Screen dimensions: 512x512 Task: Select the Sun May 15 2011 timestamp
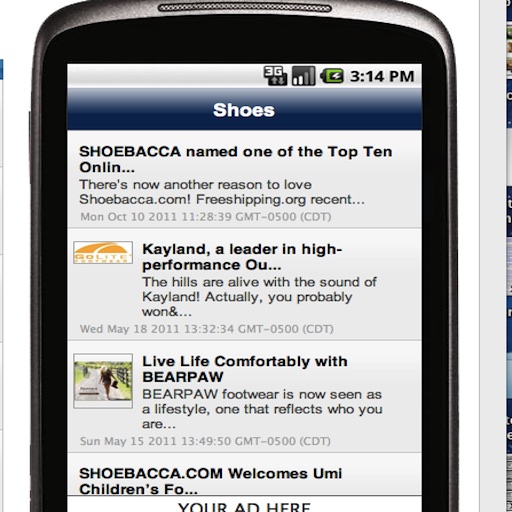click(205, 441)
